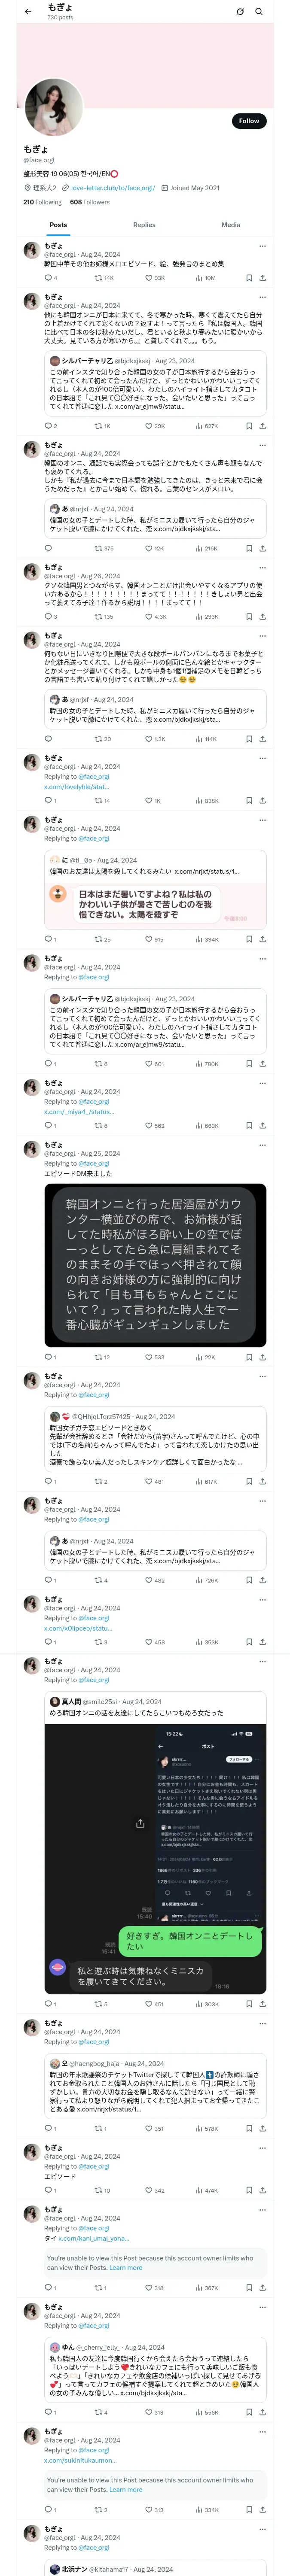Open the 608 Followers list
This screenshot has width=290, height=2576.
click(90, 202)
